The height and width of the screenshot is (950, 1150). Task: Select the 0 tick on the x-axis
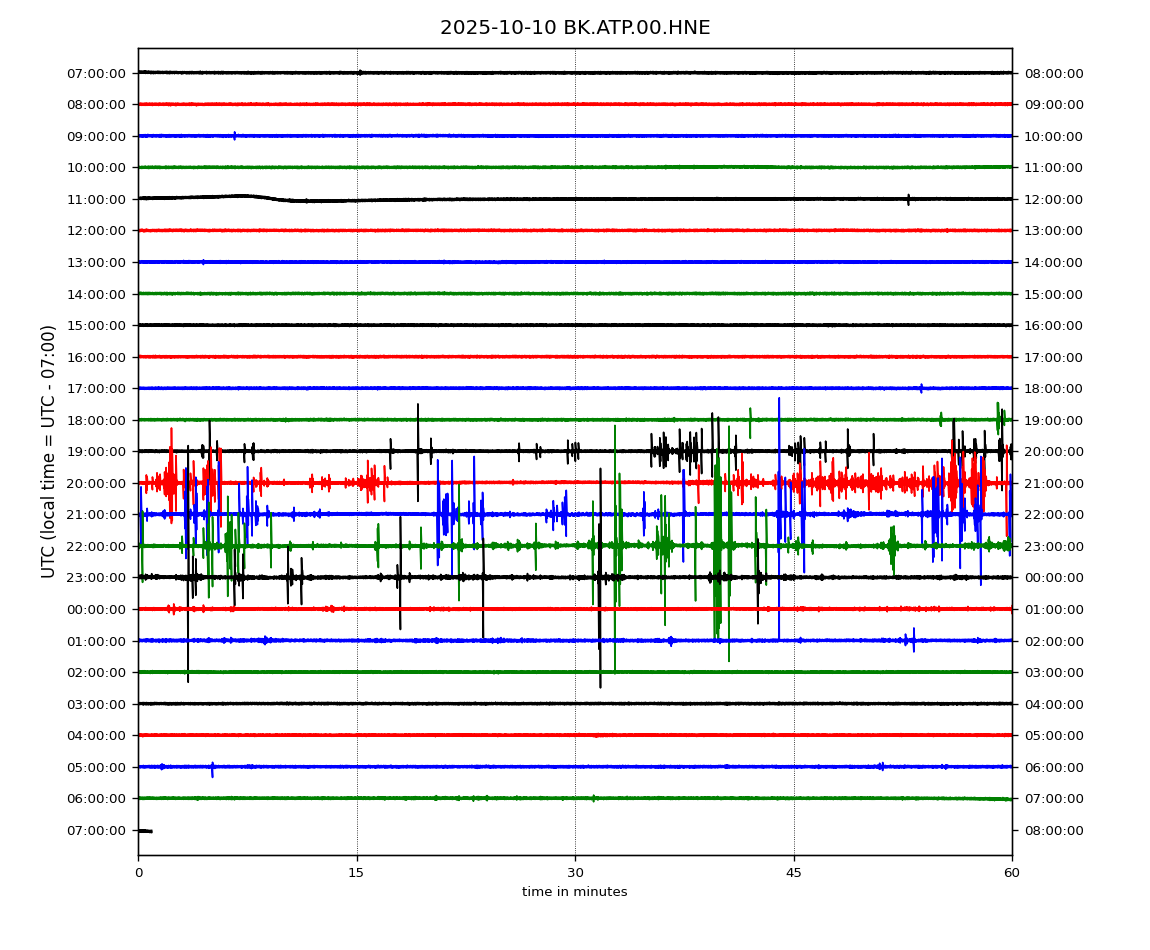coord(138,873)
